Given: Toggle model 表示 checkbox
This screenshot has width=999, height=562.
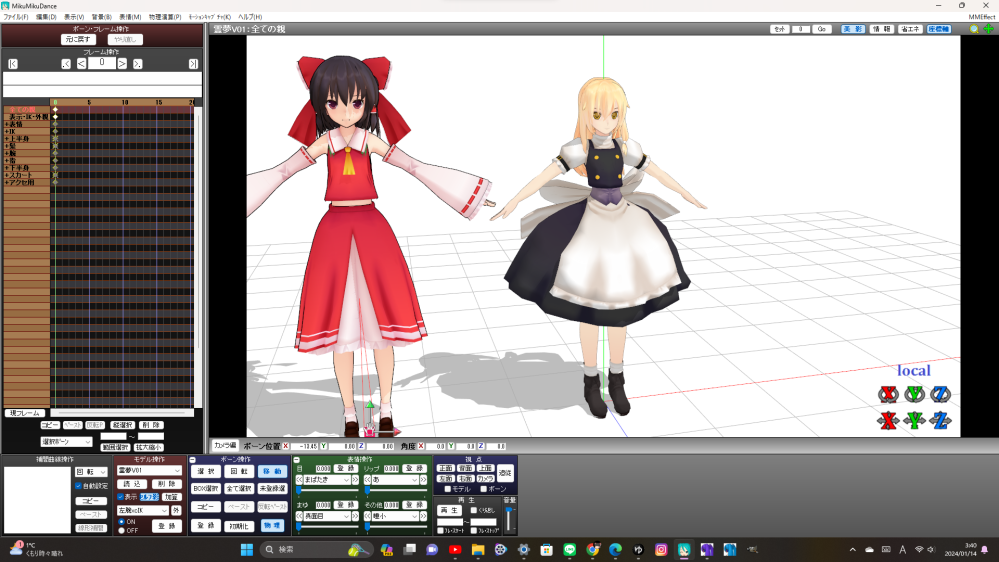Looking at the screenshot, I should 120,496.
